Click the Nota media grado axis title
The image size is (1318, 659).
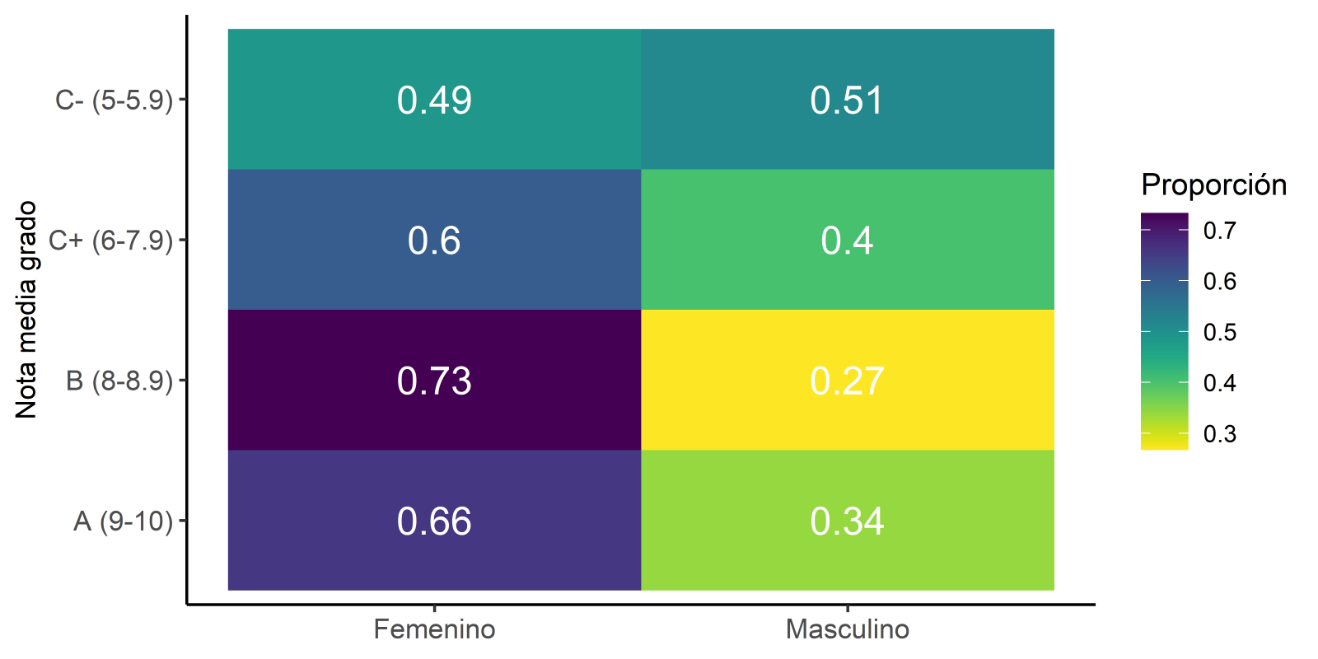point(27,309)
